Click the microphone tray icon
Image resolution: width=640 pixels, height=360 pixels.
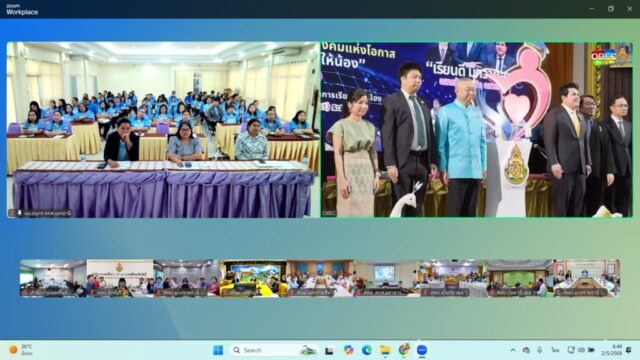click(x=540, y=350)
